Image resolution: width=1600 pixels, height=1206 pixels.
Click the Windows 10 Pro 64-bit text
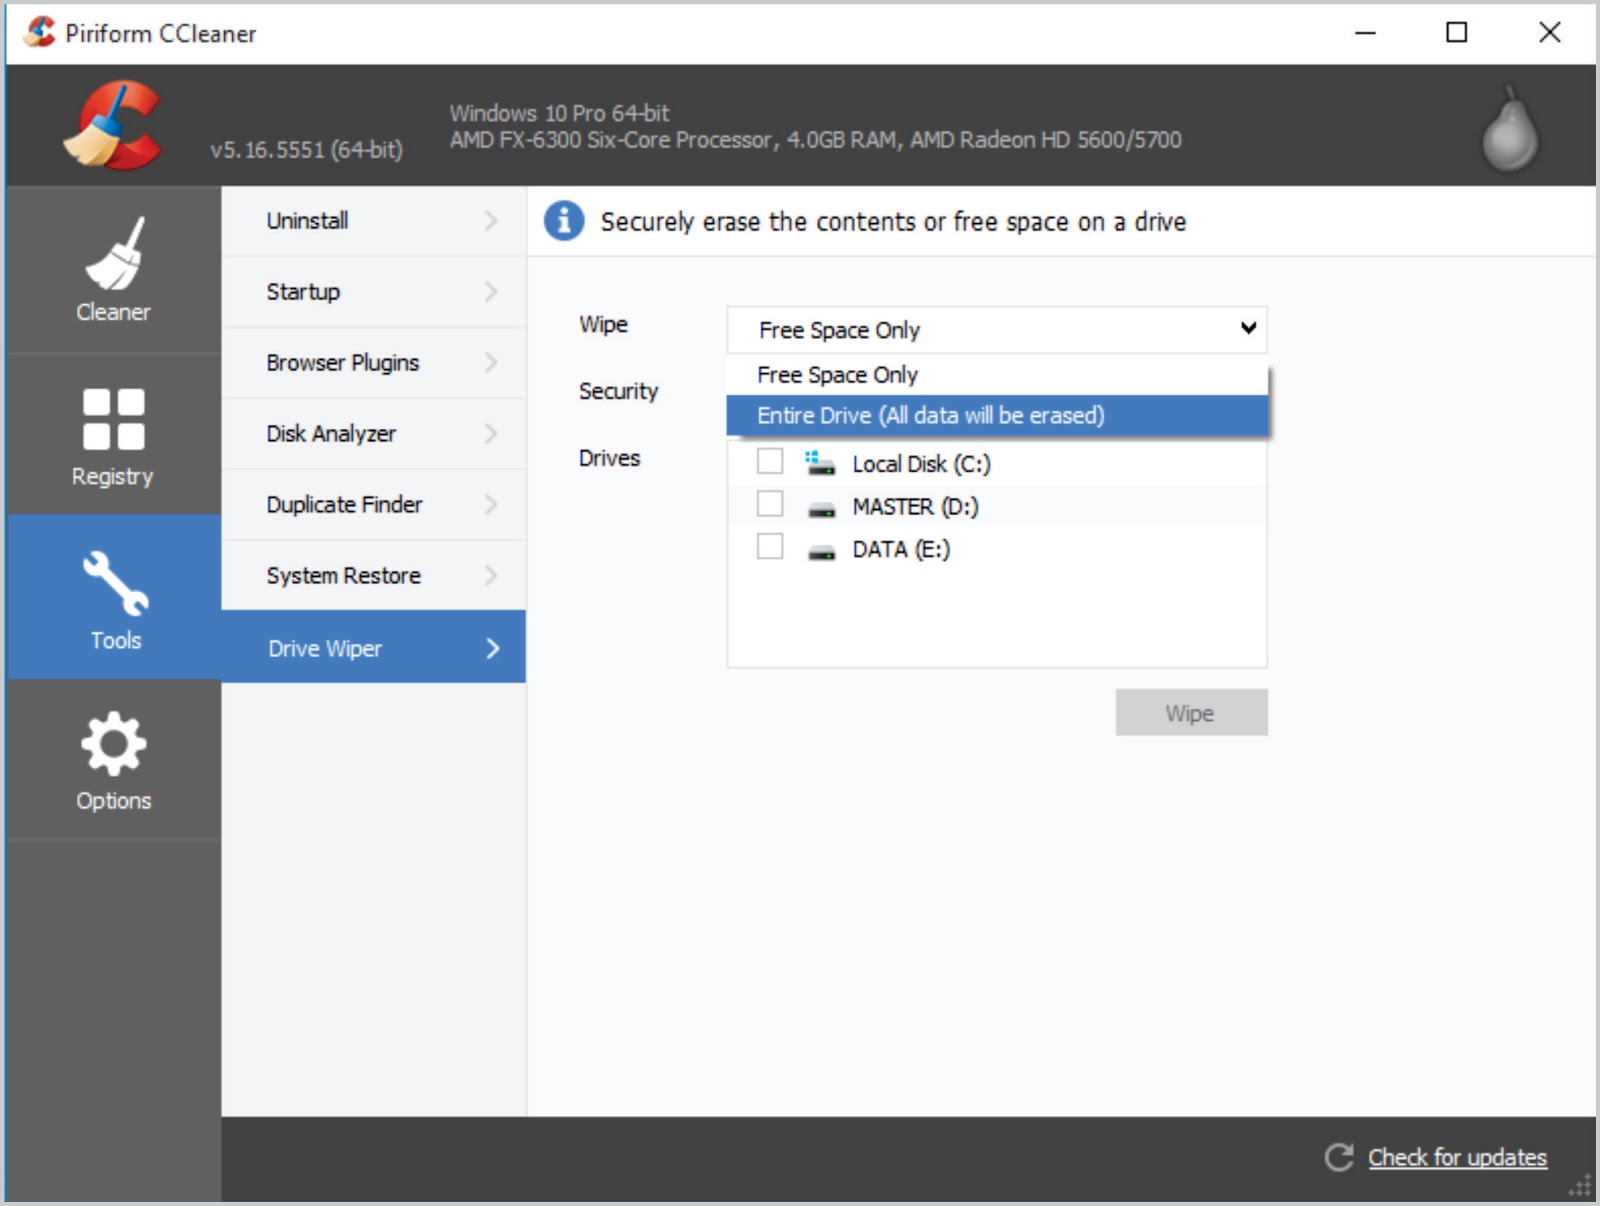click(559, 113)
